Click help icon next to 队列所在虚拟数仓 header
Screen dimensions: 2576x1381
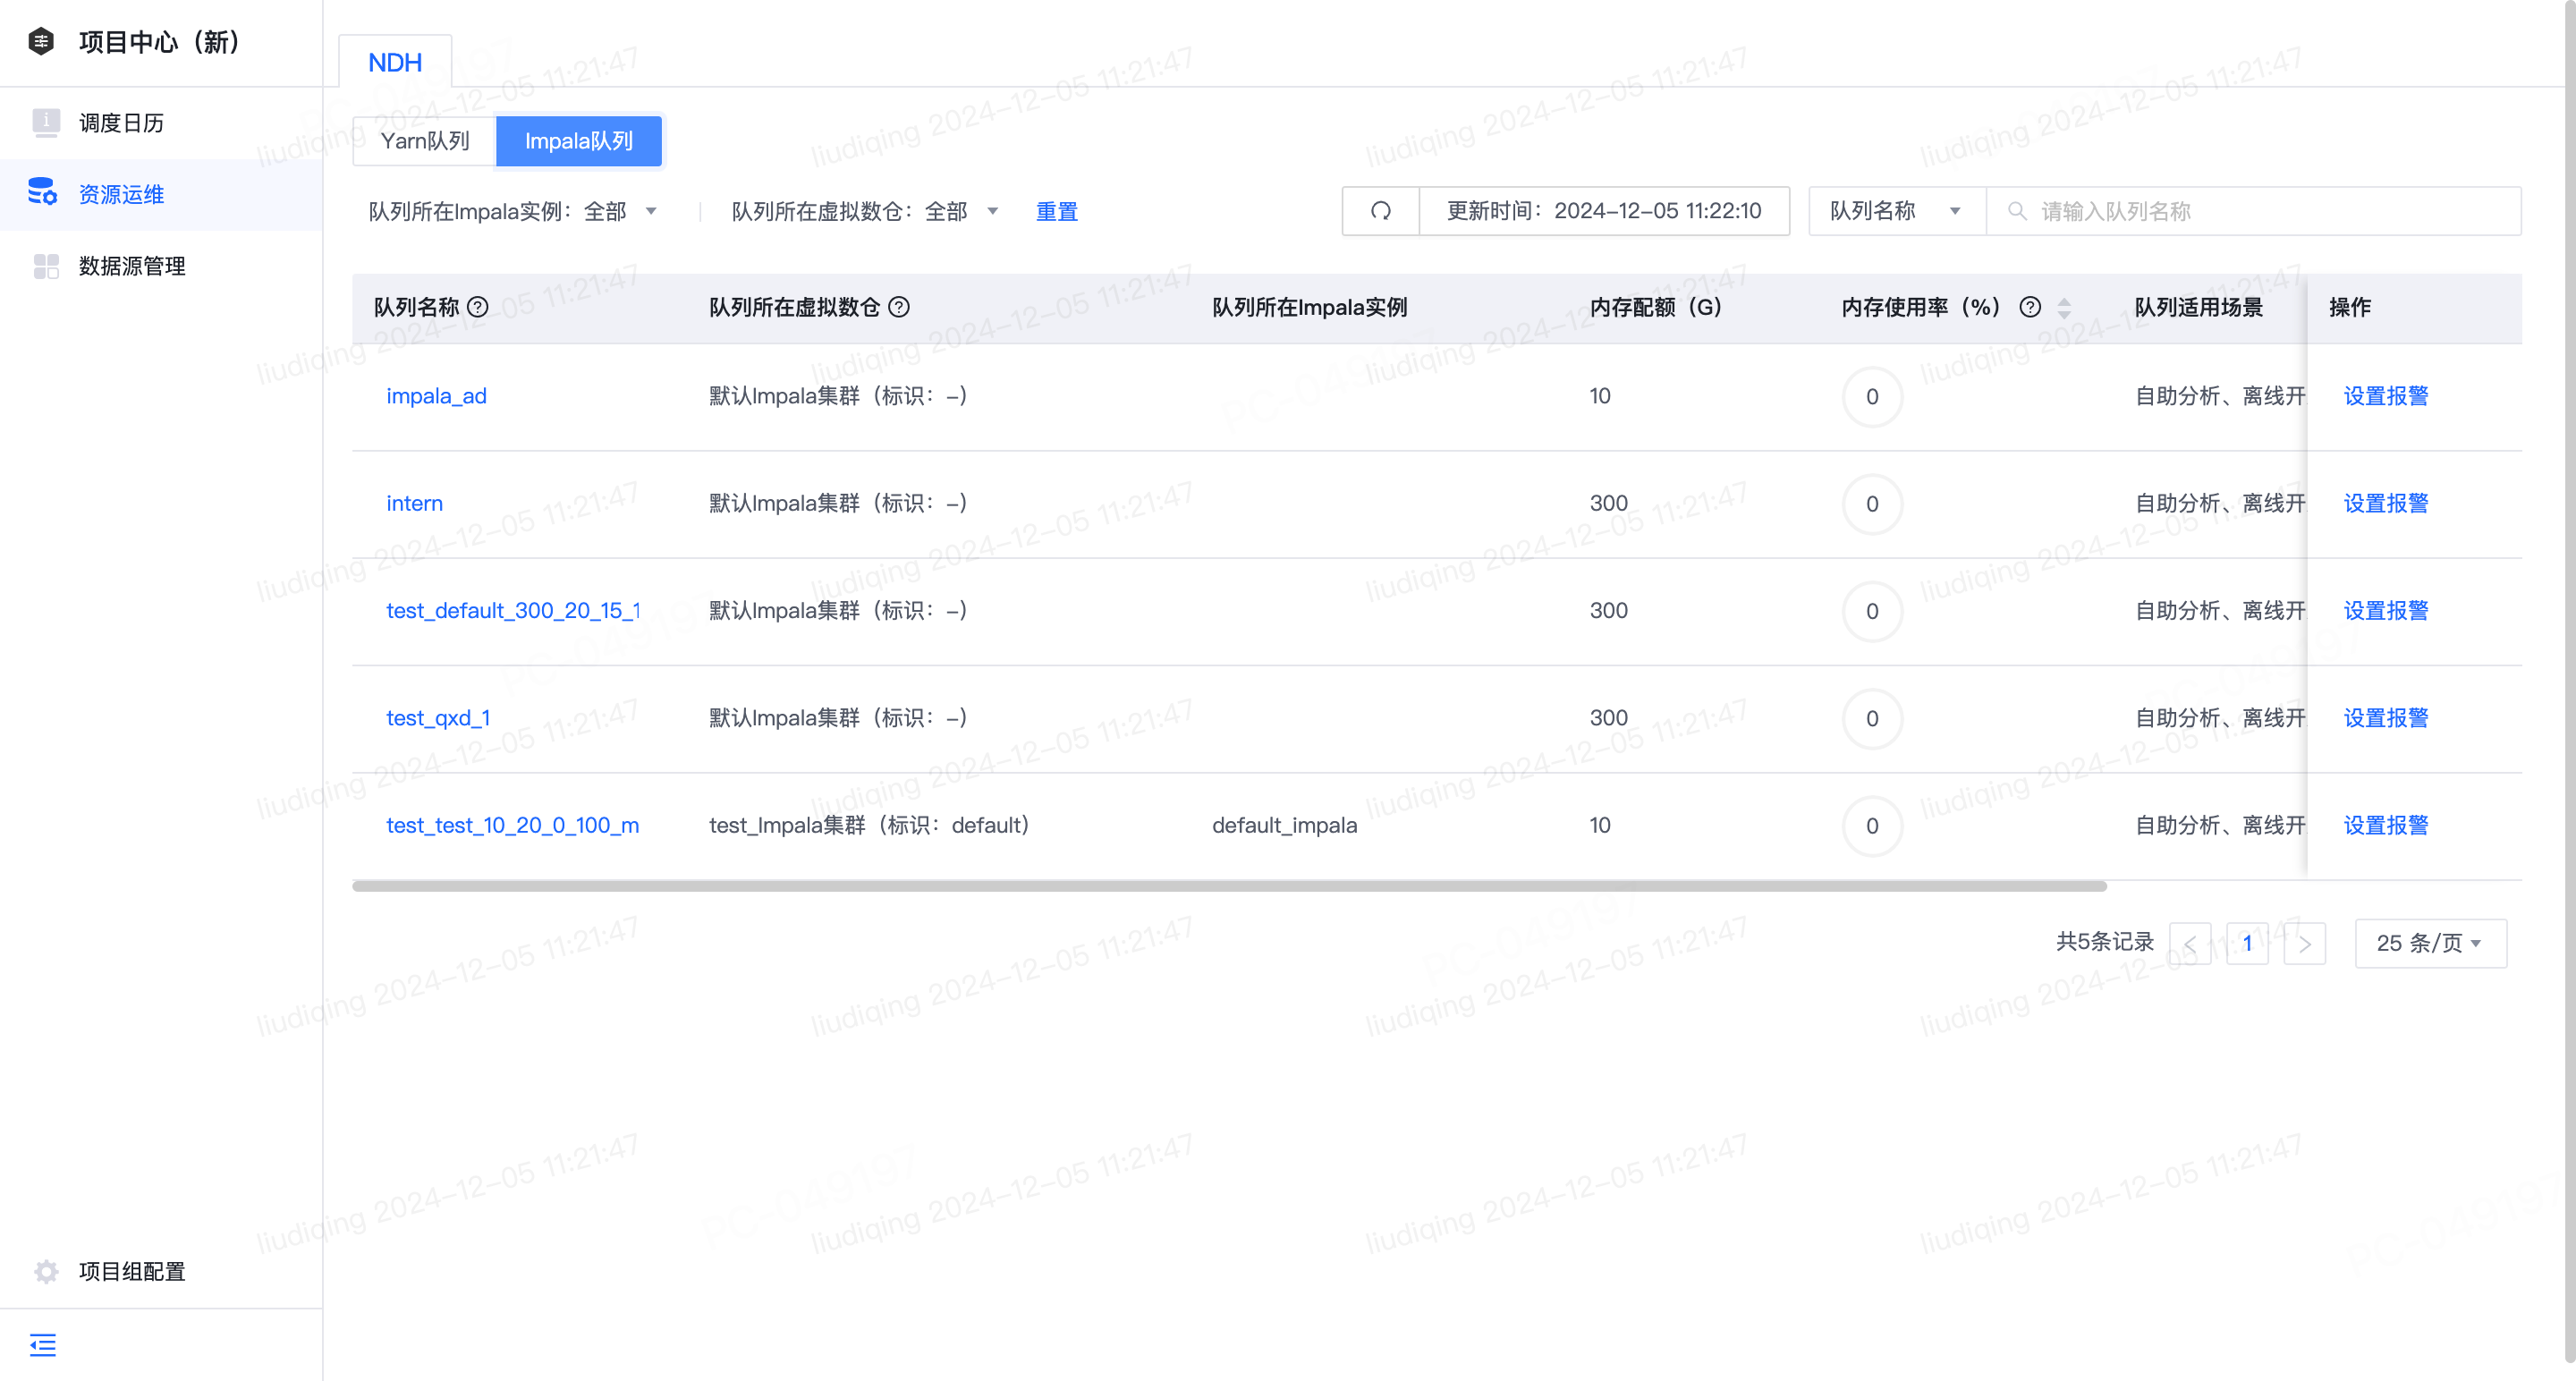coord(899,307)
